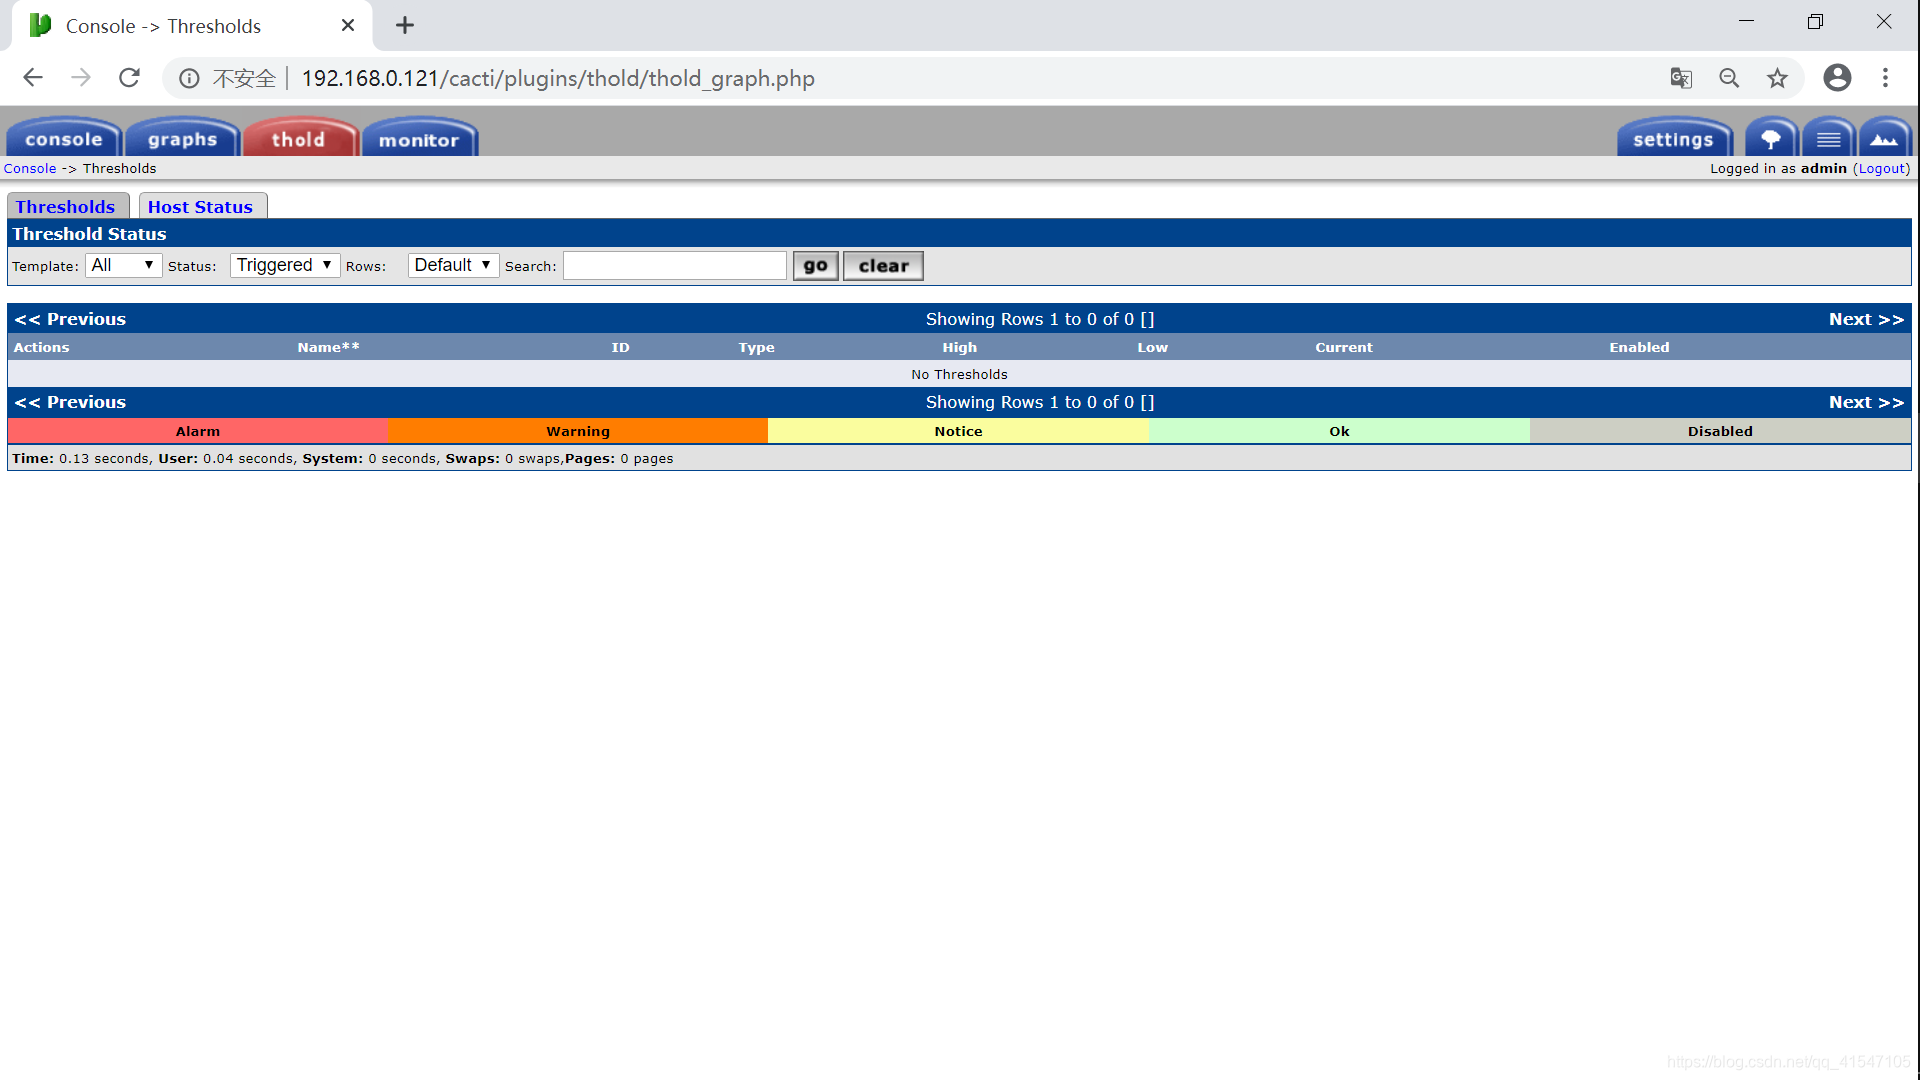The width and height of the screenshot is (1920, 1080).
Task: Click the browser reload icon
Action: pyautogui.click(x=129, y=78)
